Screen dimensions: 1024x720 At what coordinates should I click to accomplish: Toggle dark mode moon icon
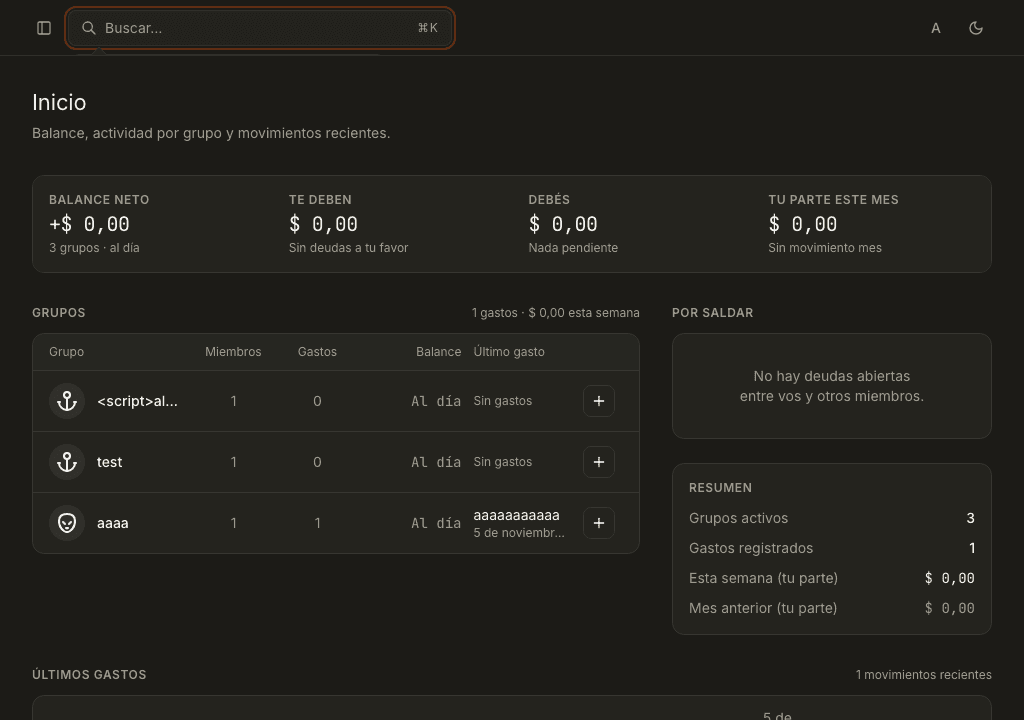[976, 28]
